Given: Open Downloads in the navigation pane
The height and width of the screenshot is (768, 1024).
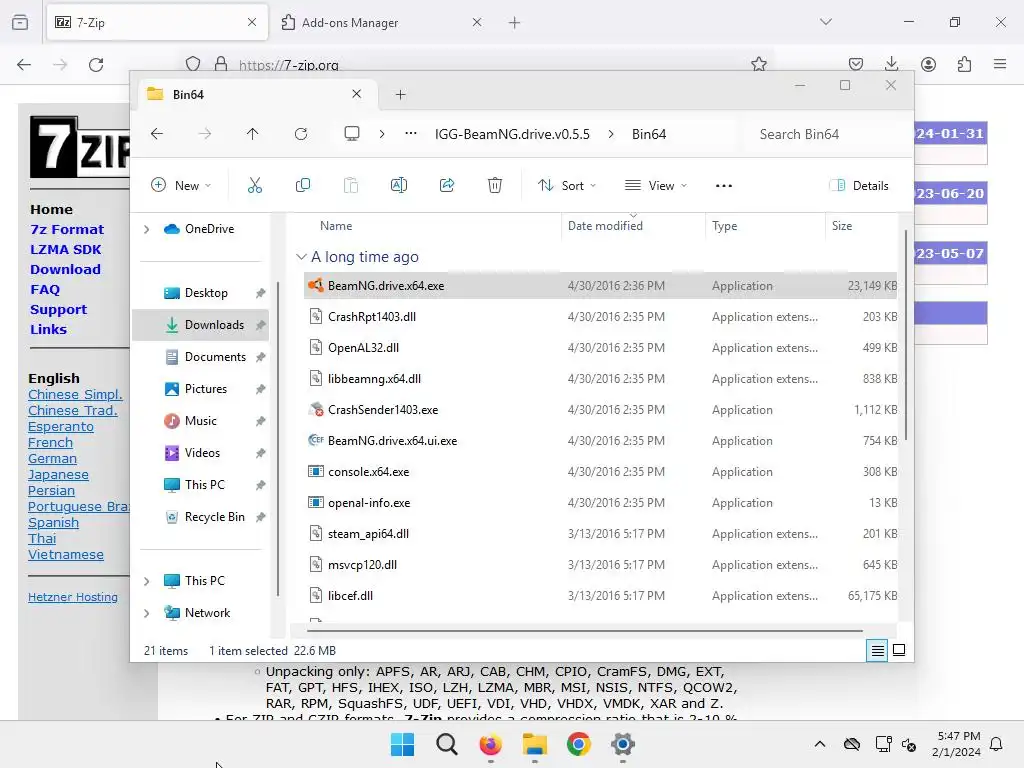Looking at the screenshot, I should click(200, 325).
